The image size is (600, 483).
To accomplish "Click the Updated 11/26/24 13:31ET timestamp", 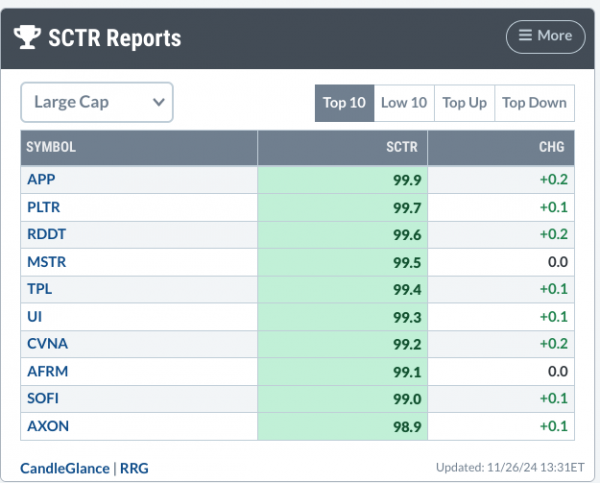I will (x=510, y=468).
